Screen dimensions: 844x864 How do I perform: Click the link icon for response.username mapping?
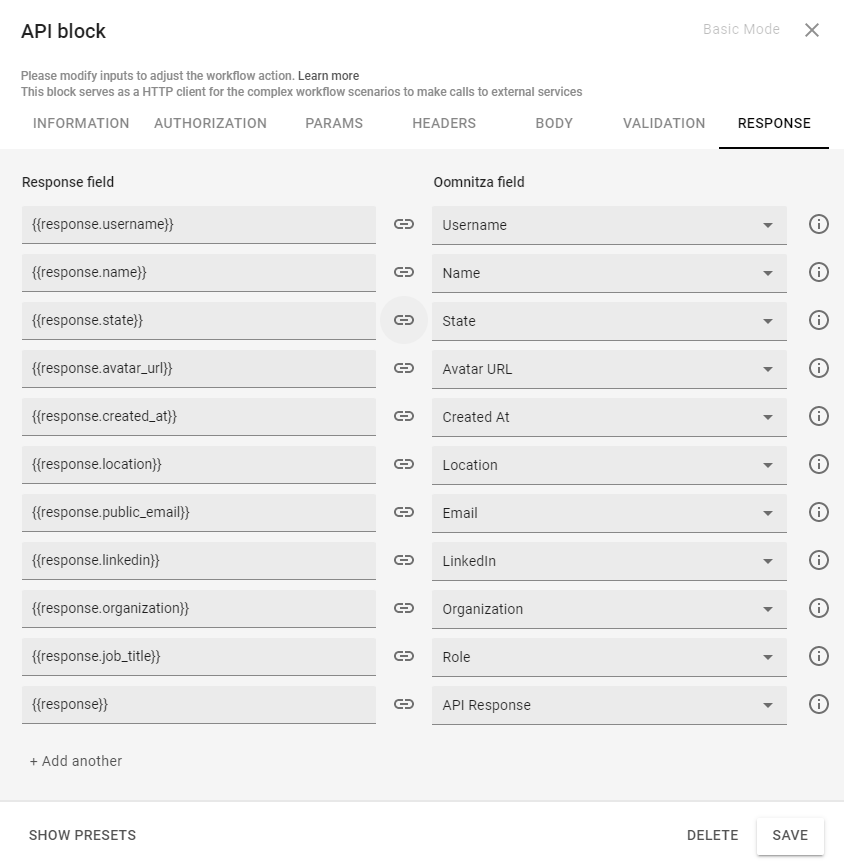coord(404,224)
